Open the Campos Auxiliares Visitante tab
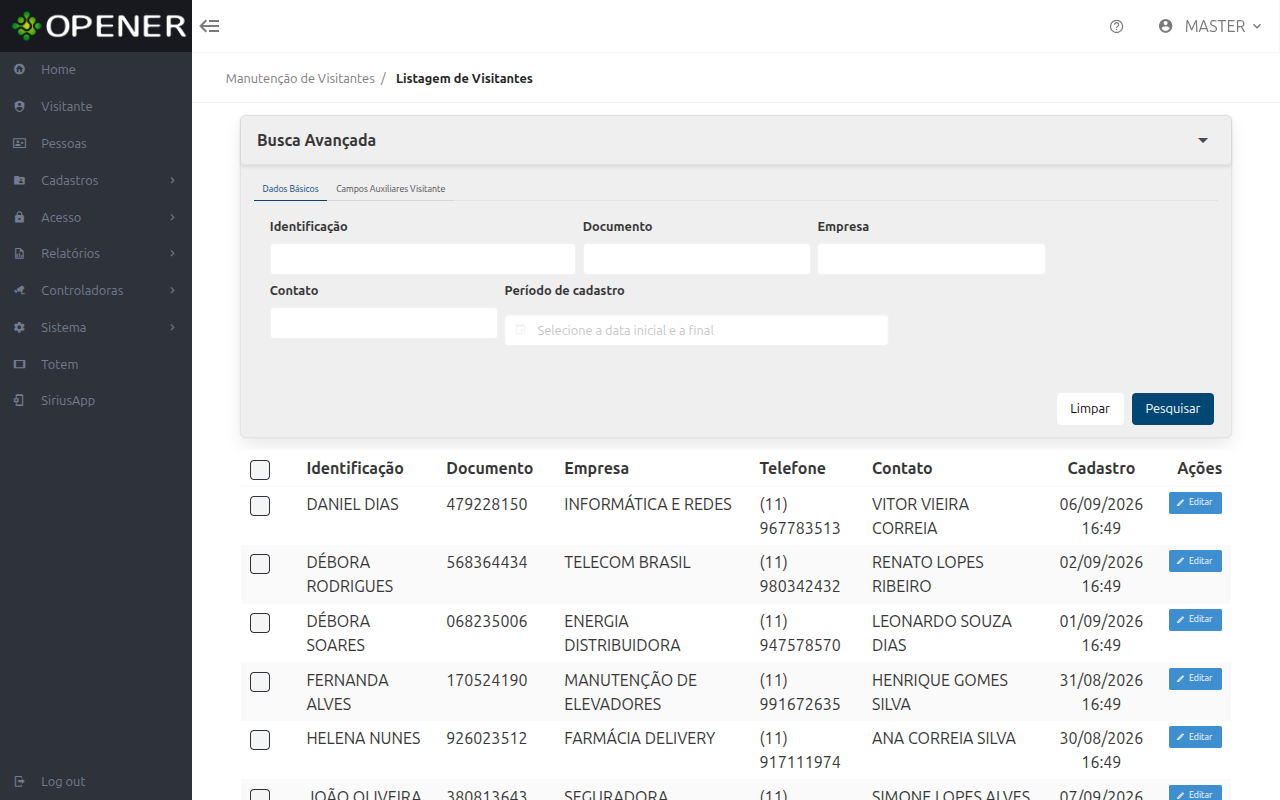Image resolution: width=1280 pixels, height=800 pixels. click(x=390, y=189)
